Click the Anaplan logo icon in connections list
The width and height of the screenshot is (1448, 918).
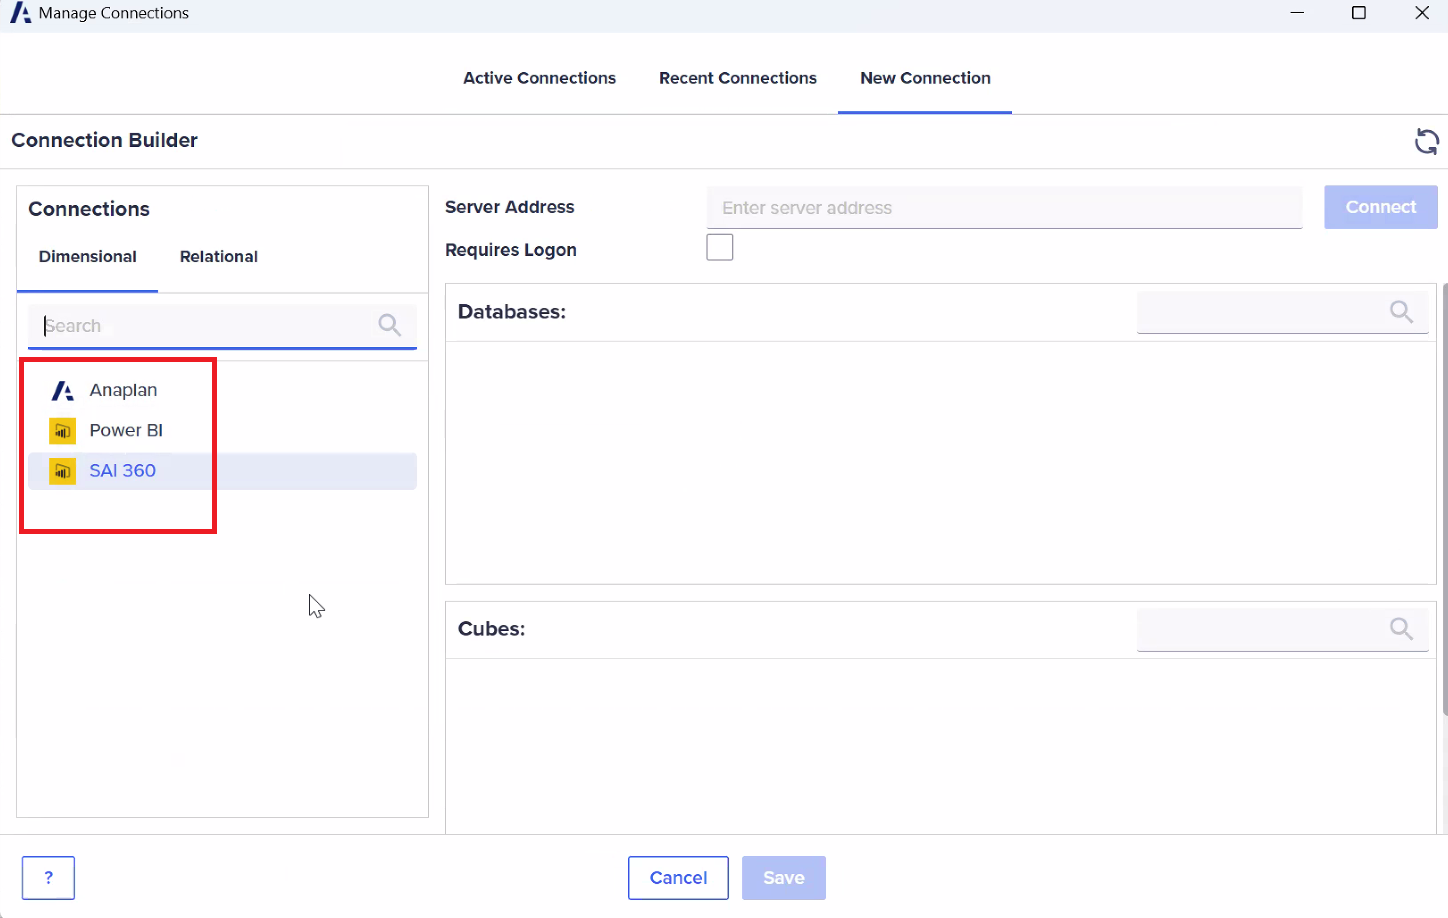(x=63, y=391)
